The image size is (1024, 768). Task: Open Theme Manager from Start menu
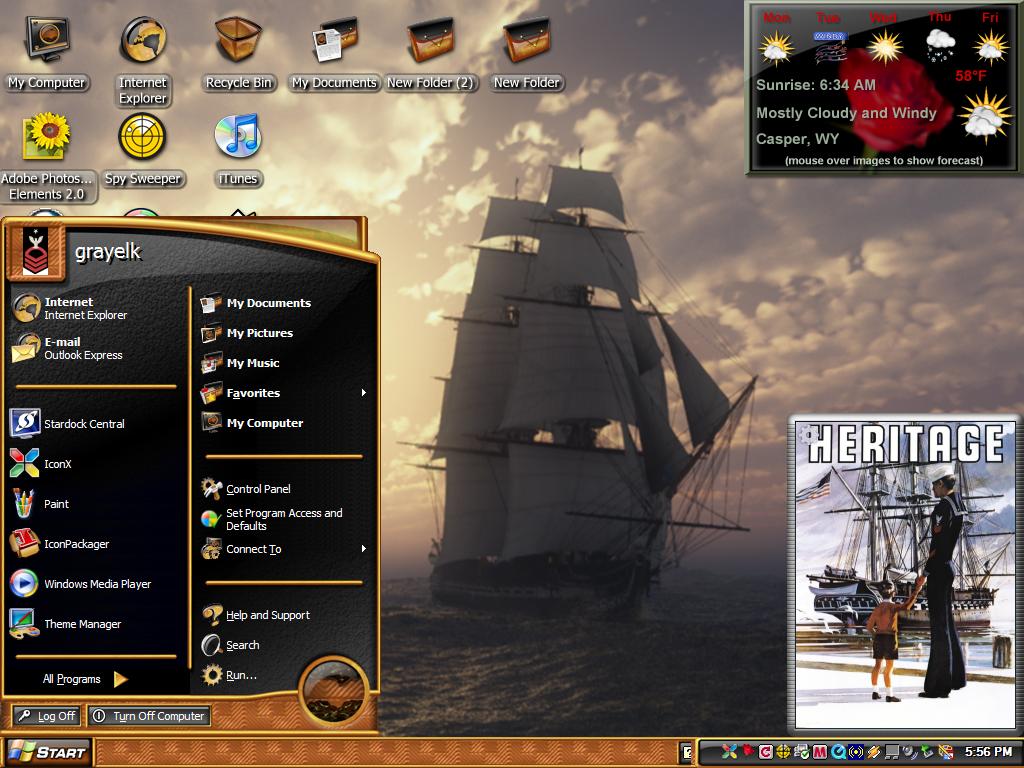click(x=66, y=624)
